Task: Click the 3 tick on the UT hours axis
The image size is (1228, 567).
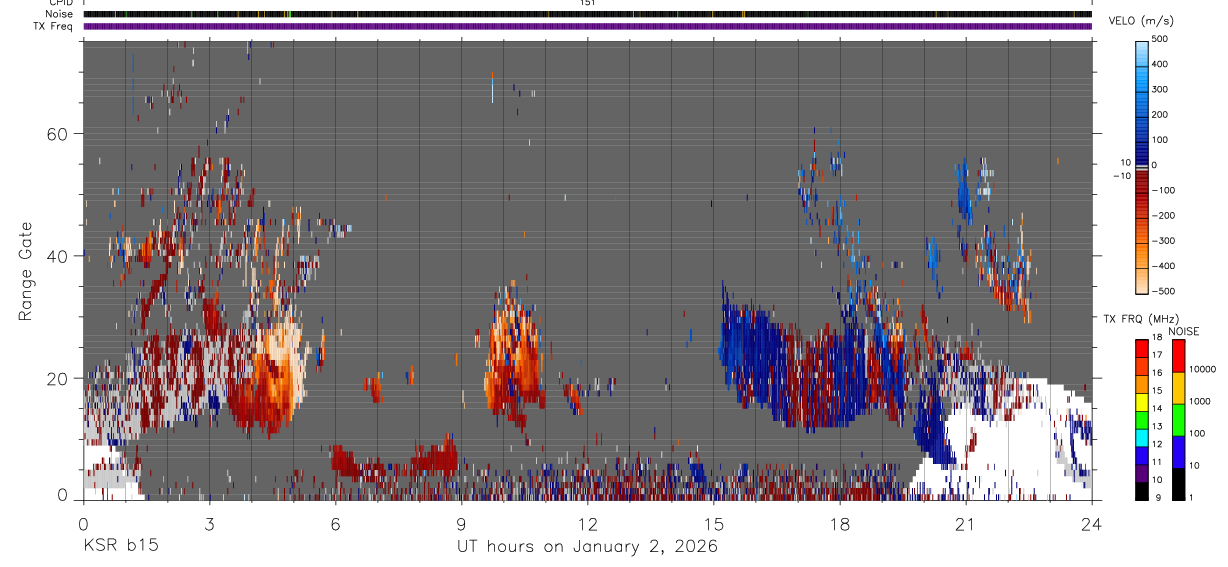Action: [x=209, y=523]
